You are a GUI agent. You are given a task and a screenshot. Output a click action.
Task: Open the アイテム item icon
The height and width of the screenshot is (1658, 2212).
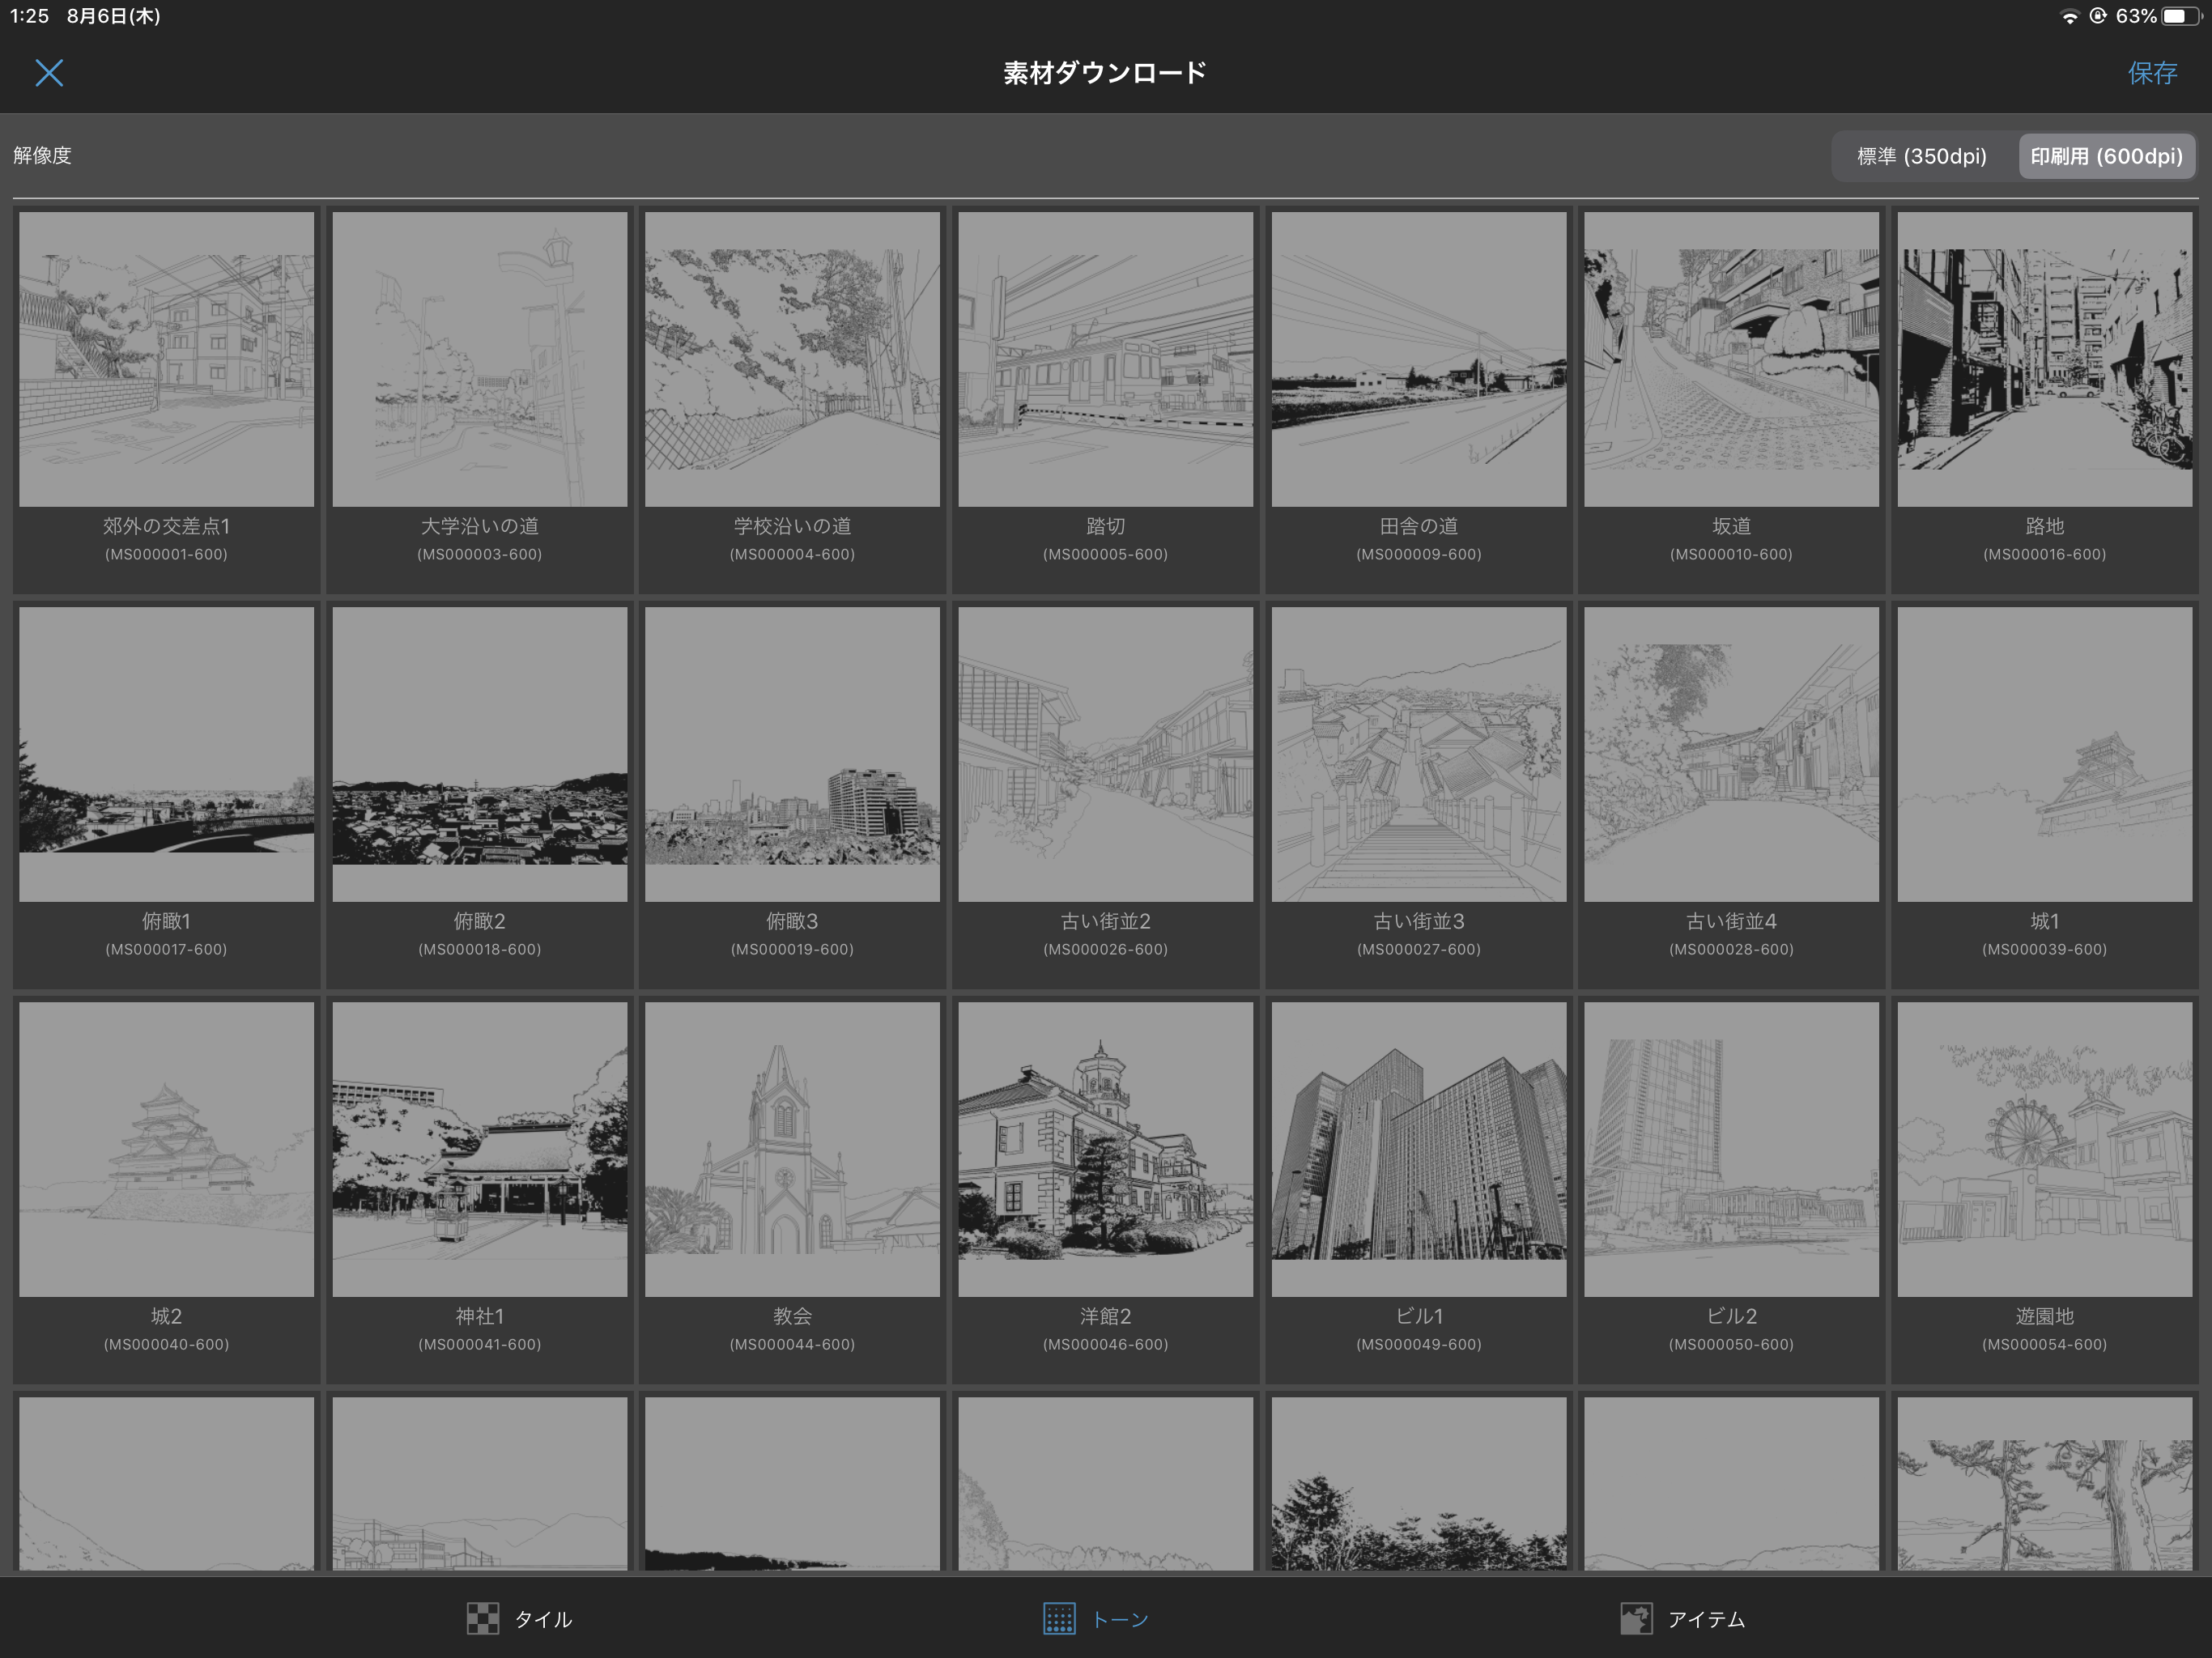pos(1636,1619)
